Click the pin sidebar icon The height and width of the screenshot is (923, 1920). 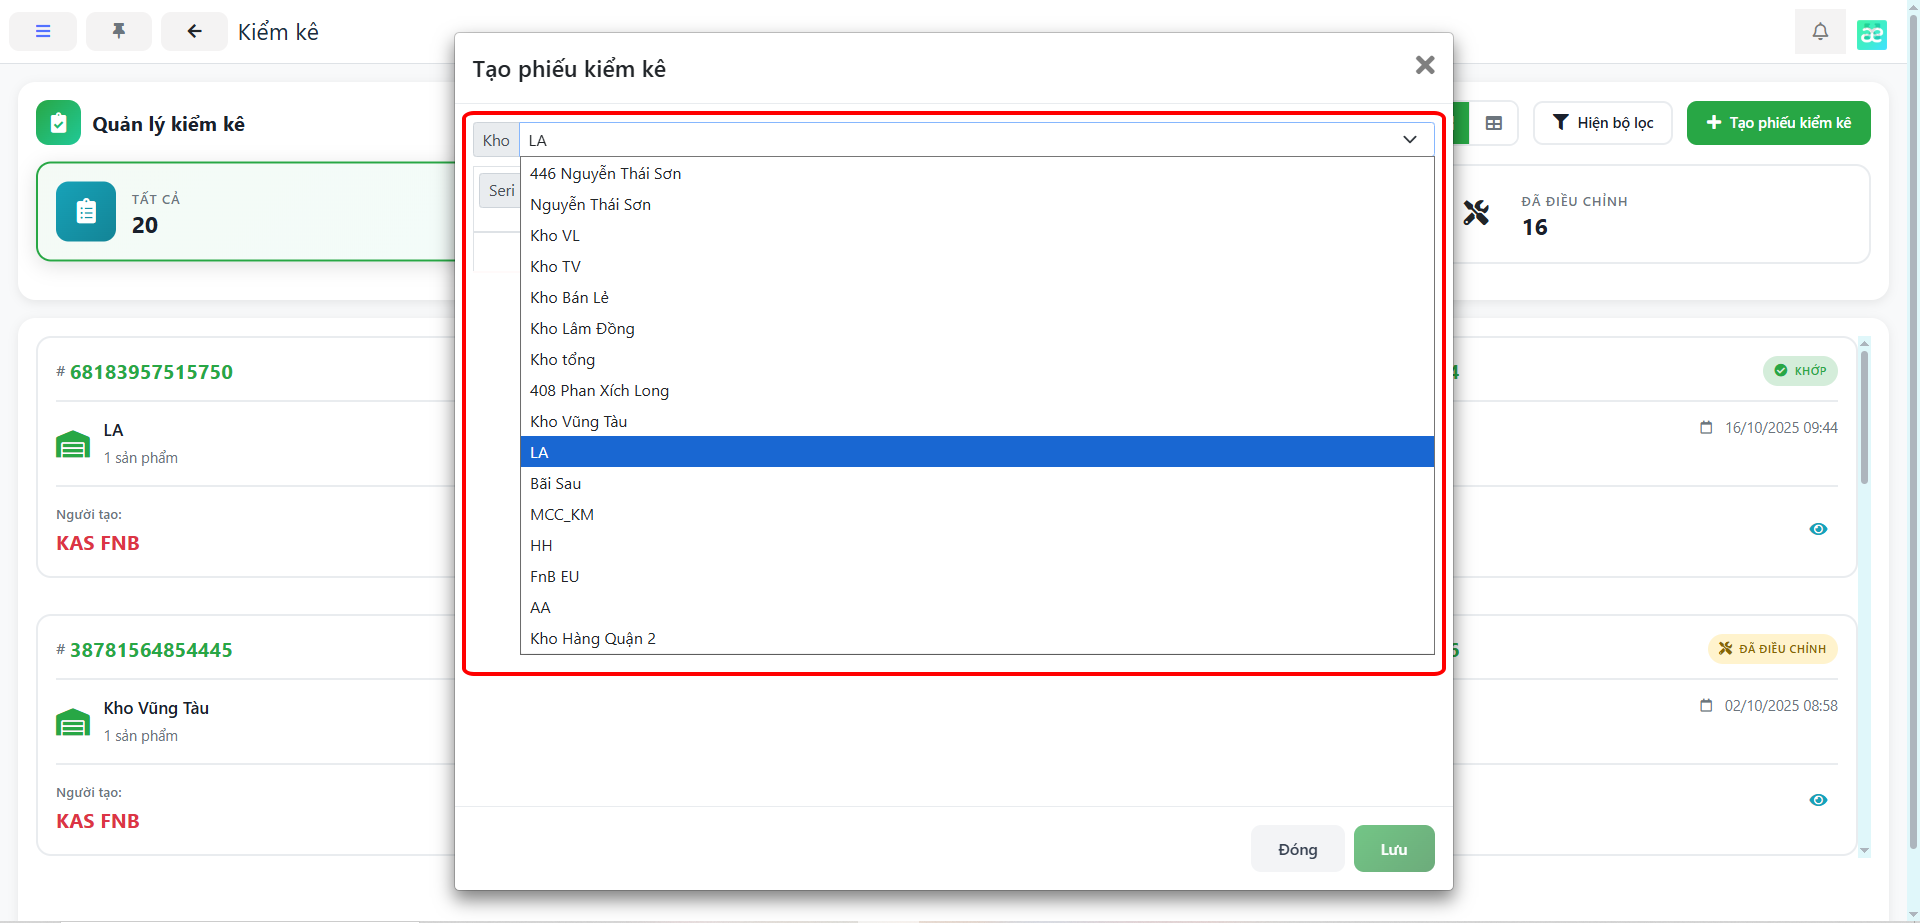coord(119,32)
